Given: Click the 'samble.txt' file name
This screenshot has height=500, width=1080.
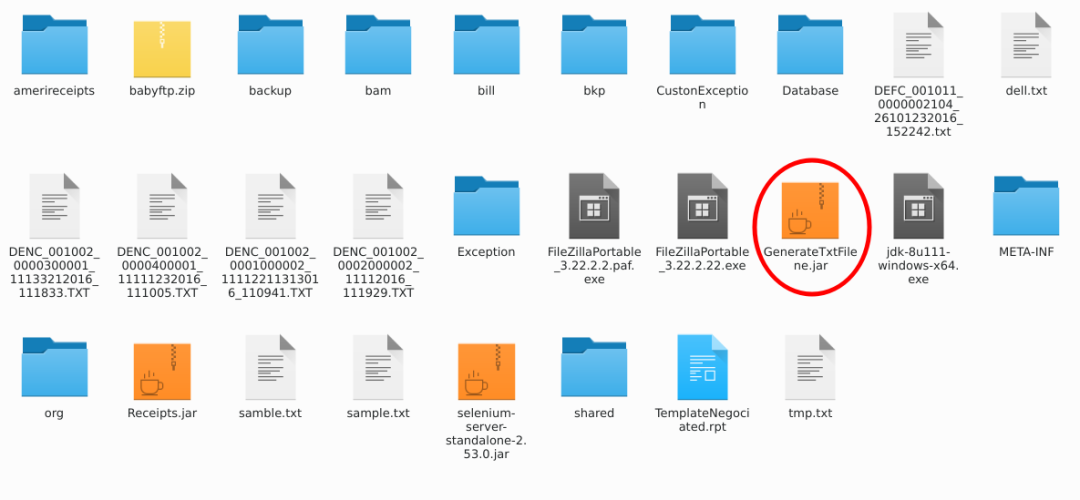Looking at the screenshot, I should click(x=270, y=413).
